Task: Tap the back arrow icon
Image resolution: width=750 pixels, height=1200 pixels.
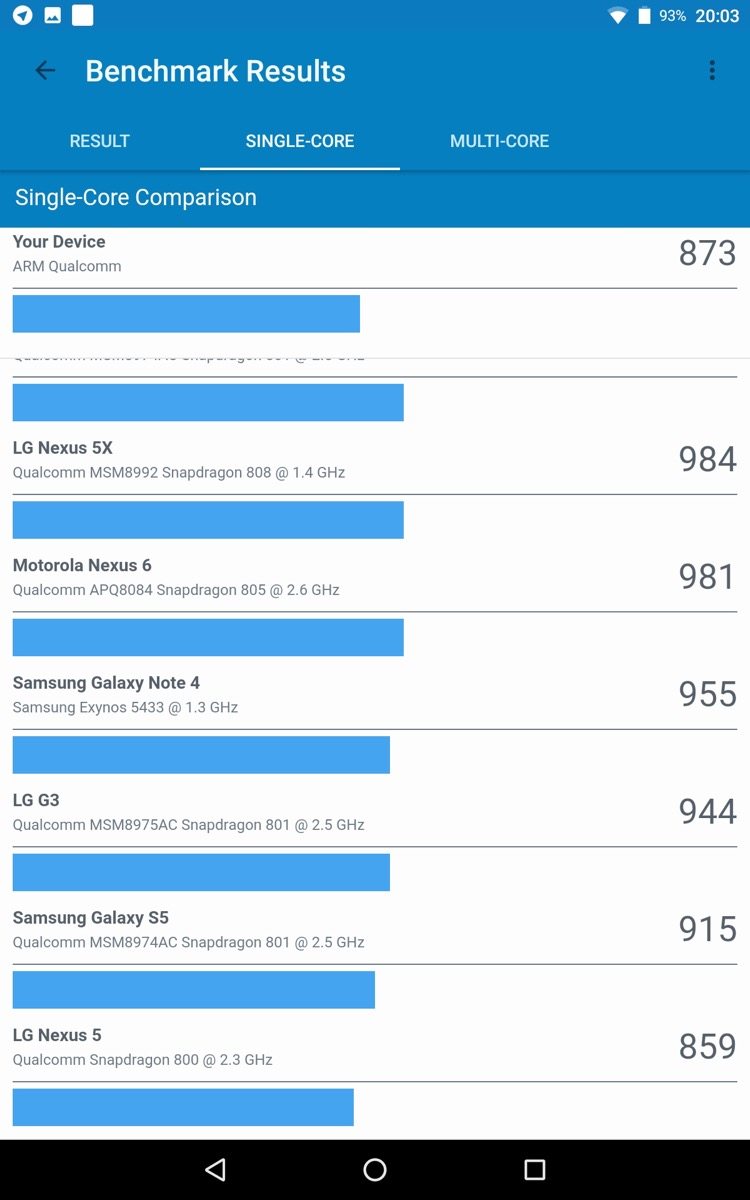Action: [45, 70]
